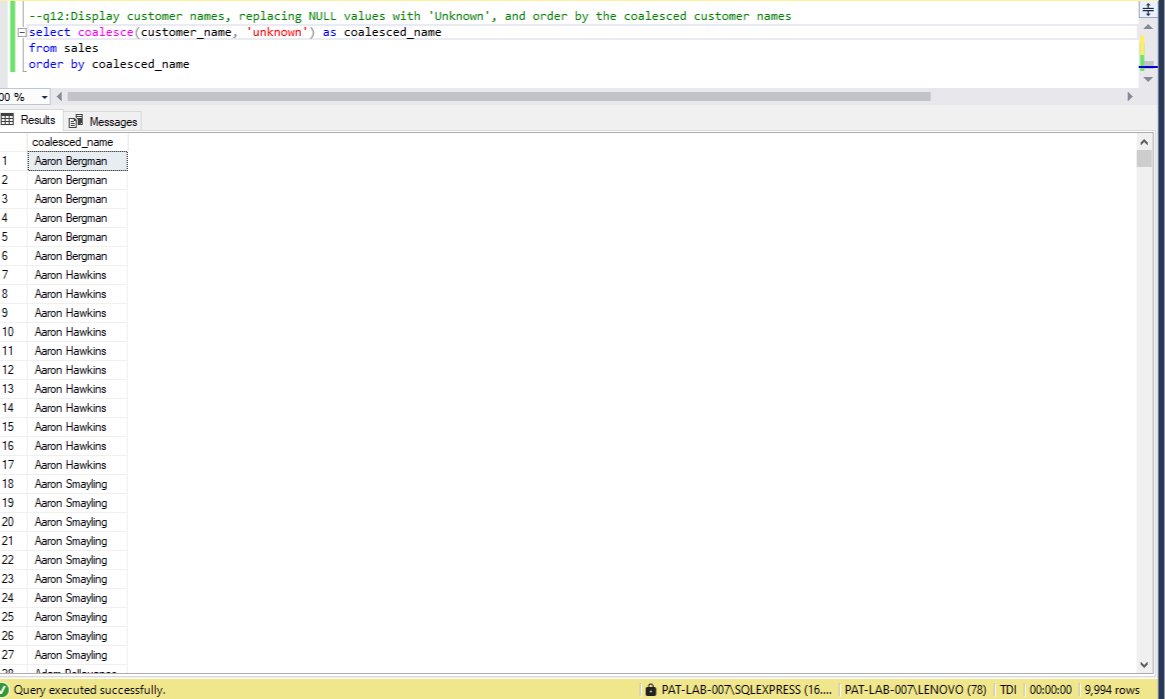Click row header number 5

click(13, 237)
